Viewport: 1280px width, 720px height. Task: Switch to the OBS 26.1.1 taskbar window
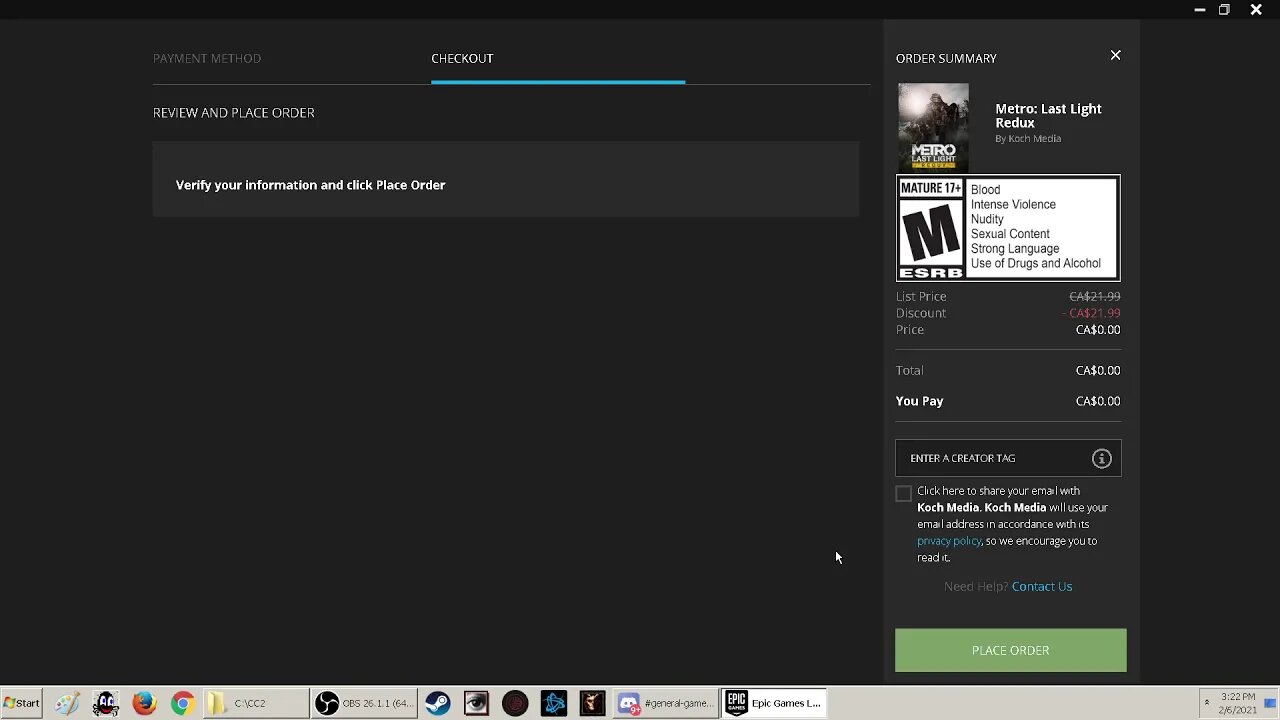tap(364, 703)
